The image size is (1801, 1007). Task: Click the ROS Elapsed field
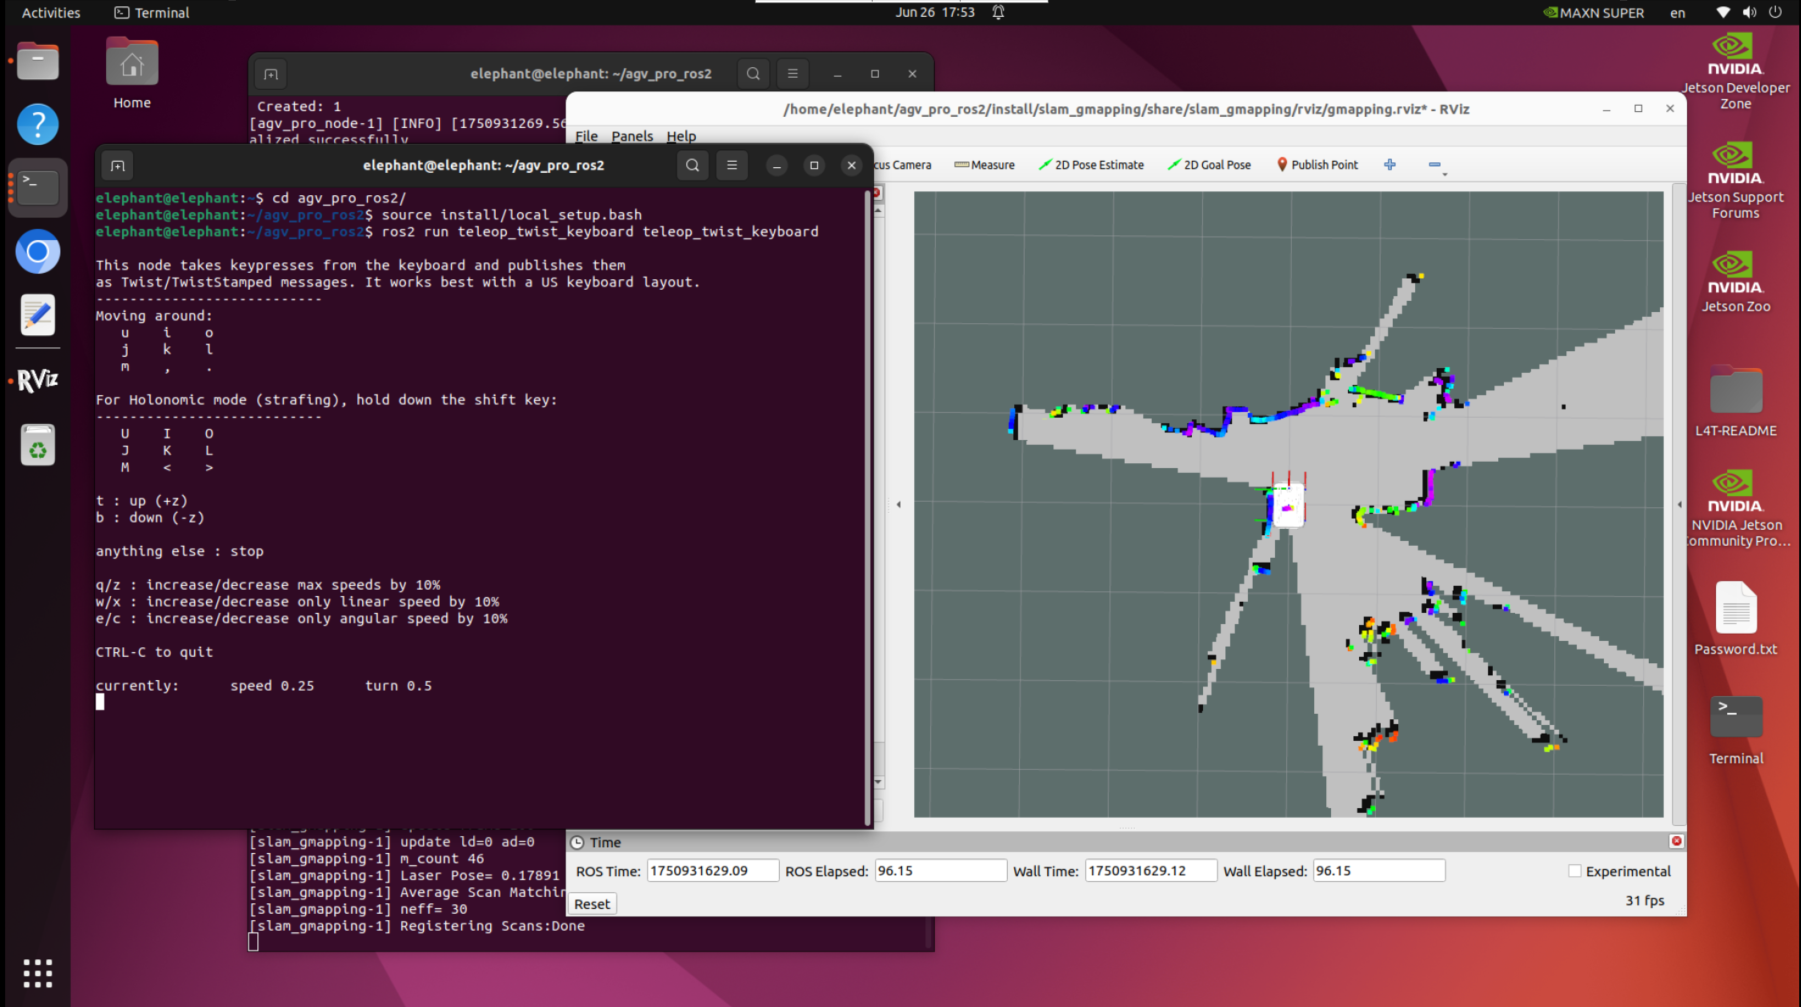tap(940, 871)
